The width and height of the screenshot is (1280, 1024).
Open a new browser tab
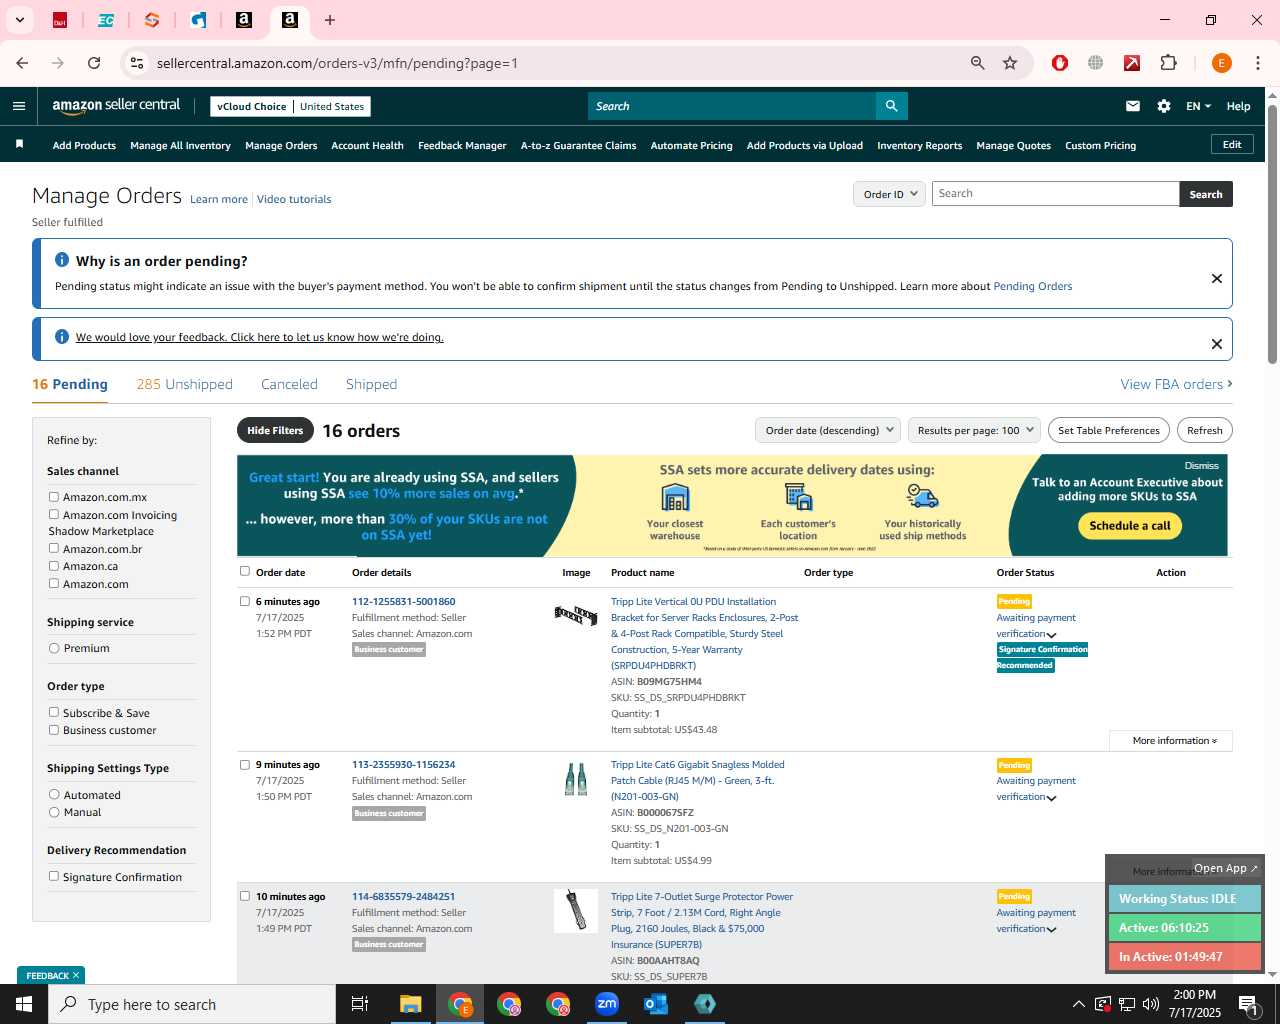(330, 20)
